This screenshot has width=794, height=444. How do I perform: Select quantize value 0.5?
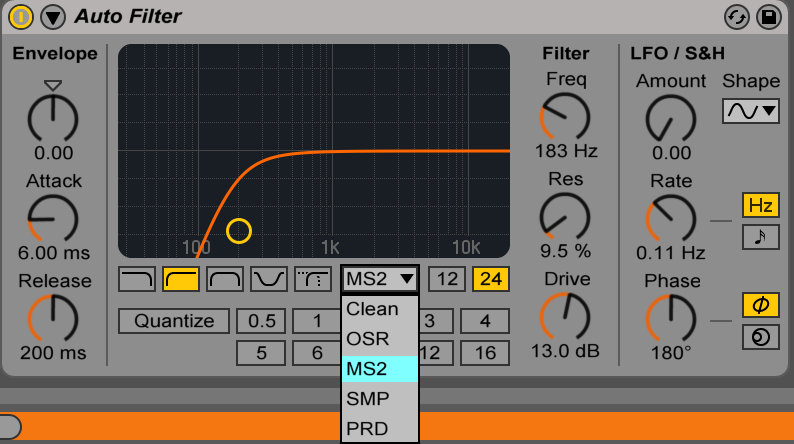pyautogui.click(x=261, y=321)
